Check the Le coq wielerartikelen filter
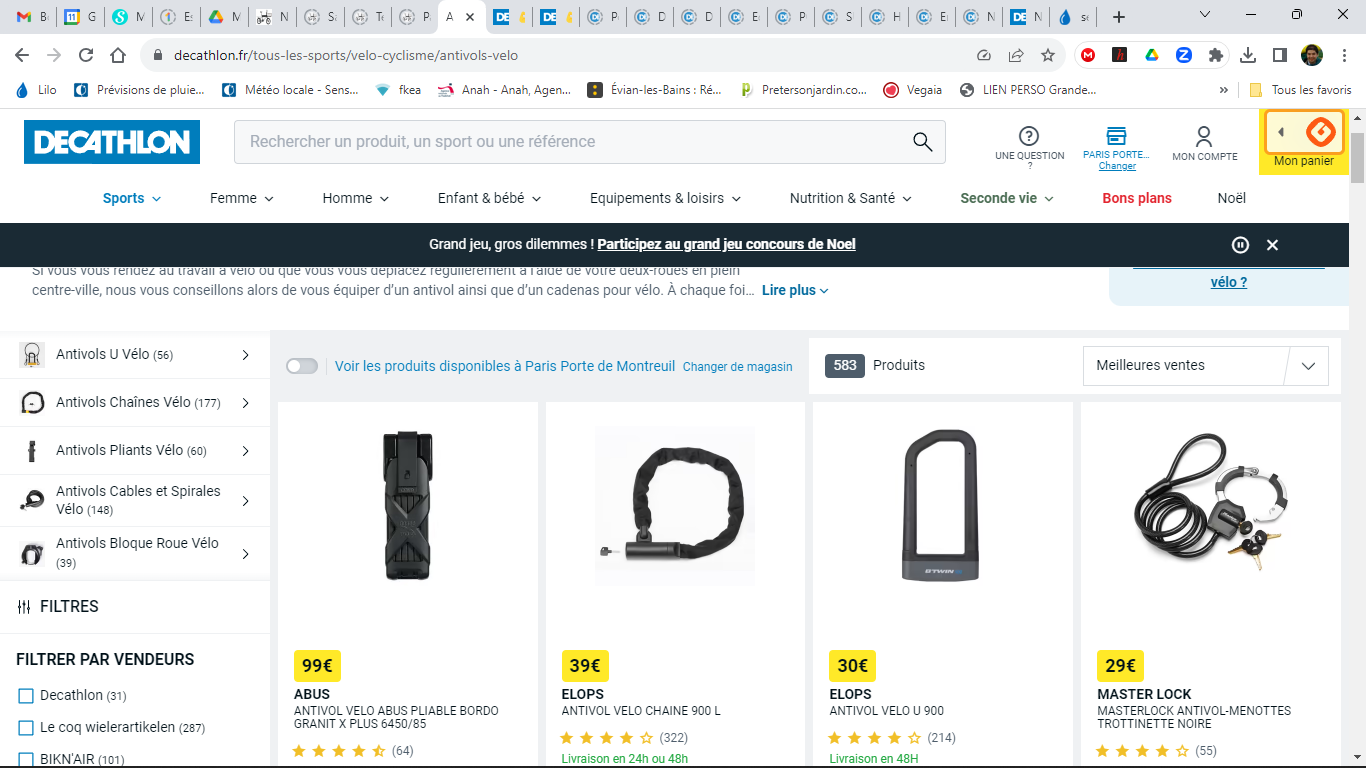1366x768 pixels. pos(26,728)
